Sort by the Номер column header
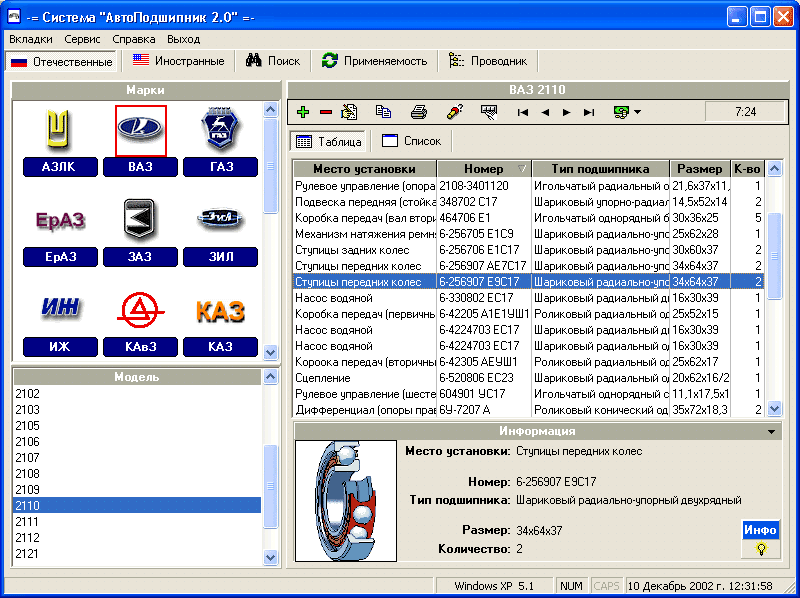The width and height of the screenshot is (800, 598). click(483, 169)
